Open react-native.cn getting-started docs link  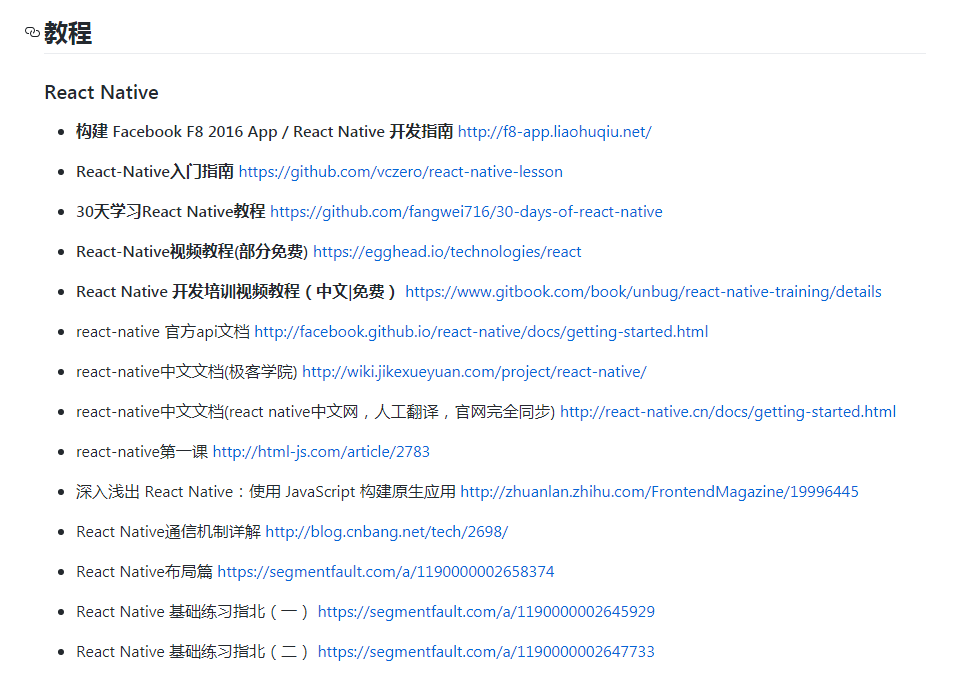click(728, 412)
